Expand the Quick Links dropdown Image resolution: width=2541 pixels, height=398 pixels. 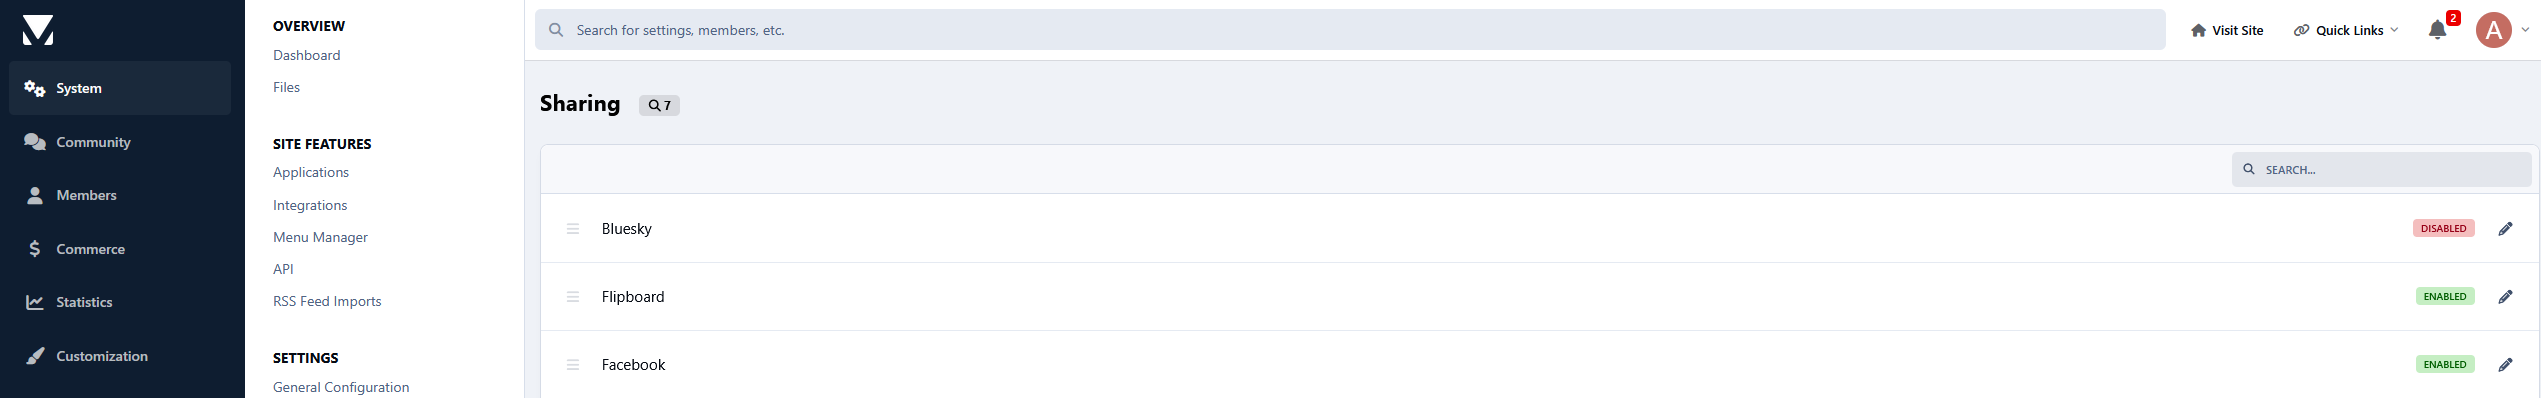point(2345,30)
